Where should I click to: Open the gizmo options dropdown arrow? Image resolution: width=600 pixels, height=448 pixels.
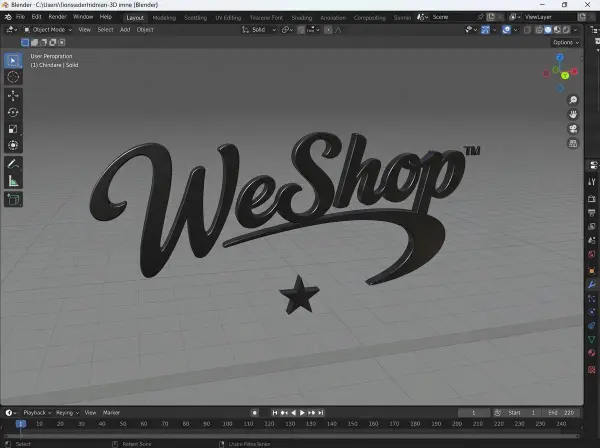(494, 30)
